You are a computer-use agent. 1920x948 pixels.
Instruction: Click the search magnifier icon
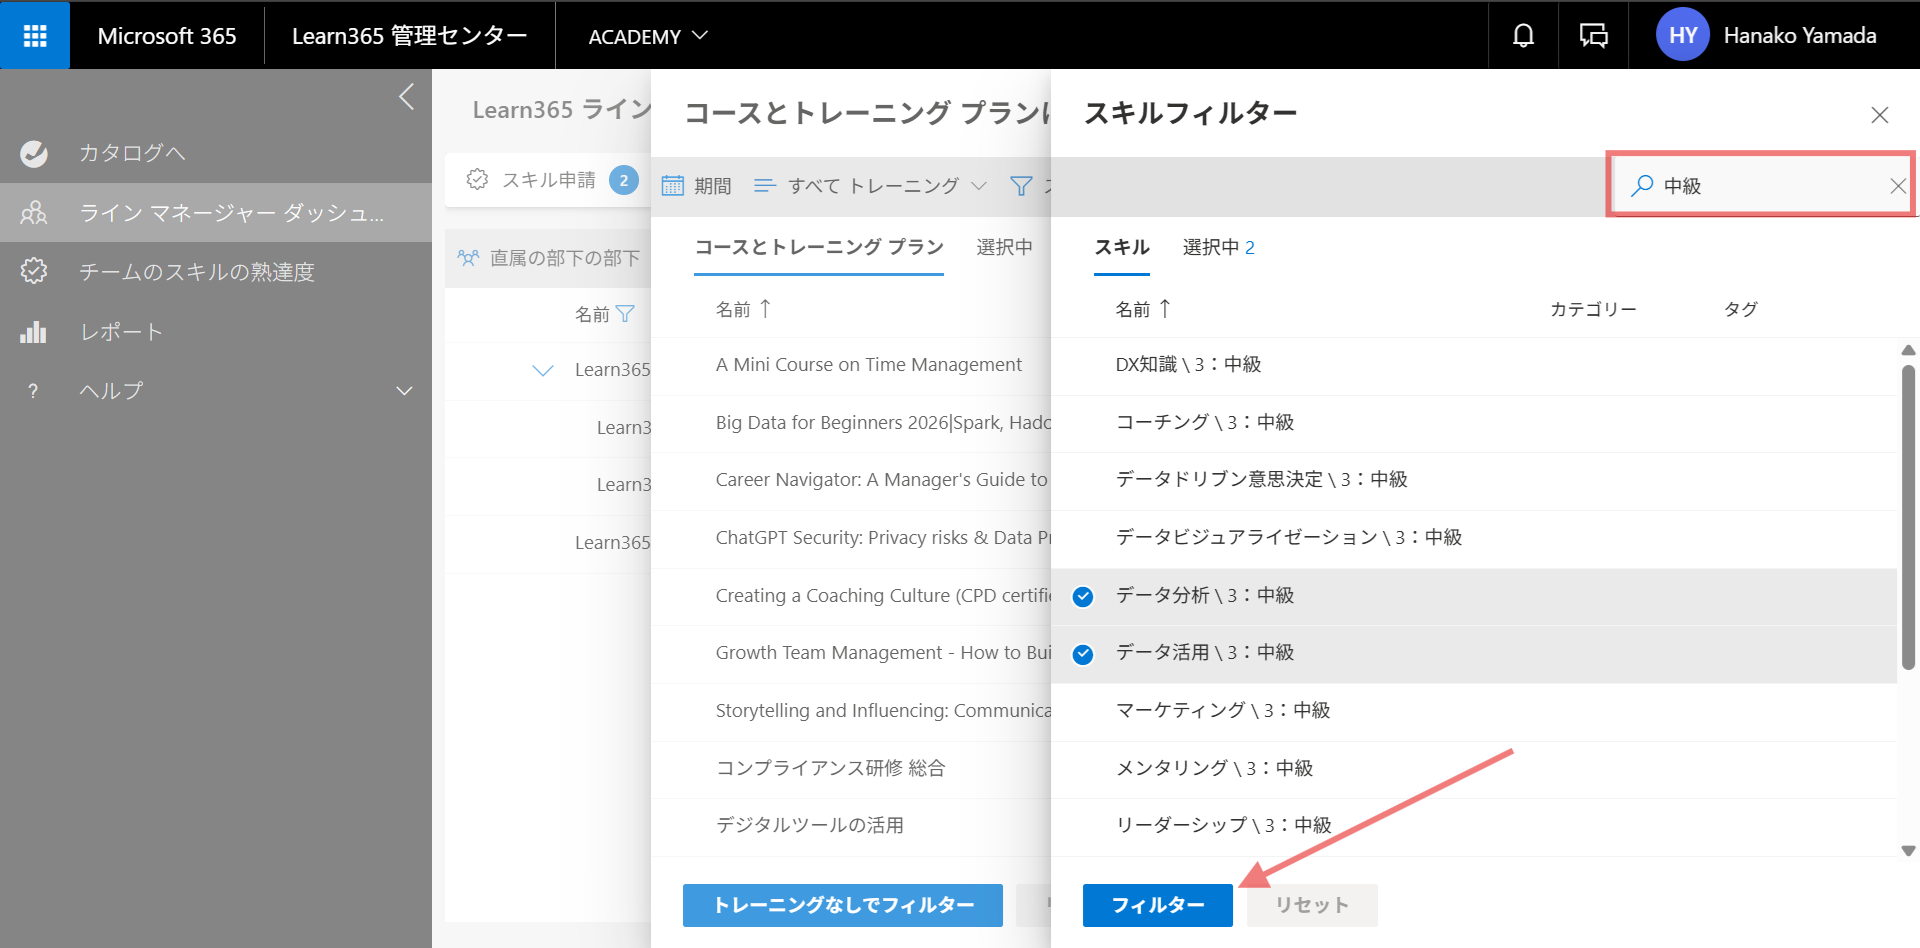1641,185
